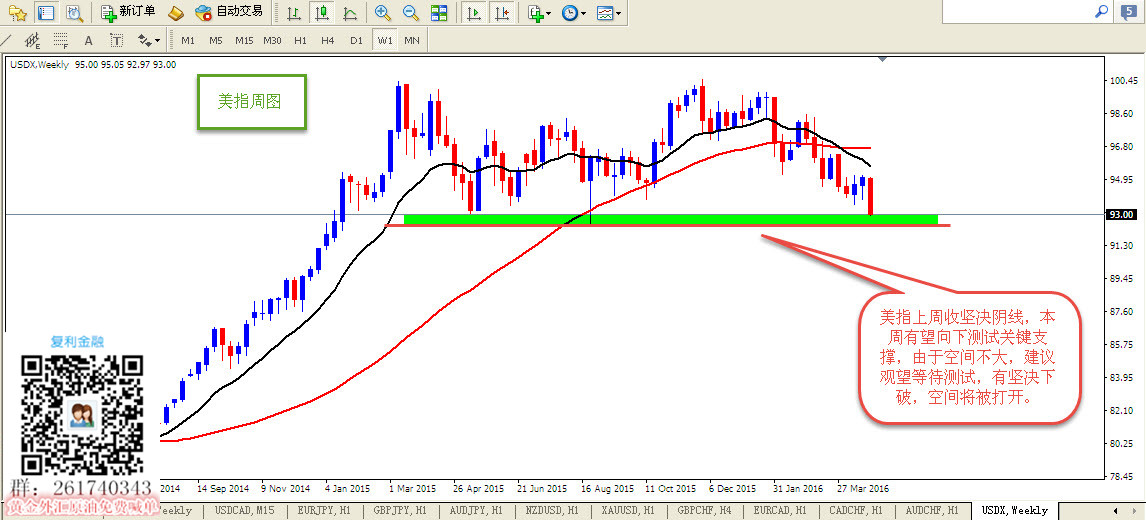The width and height of the screenshot is (1146, 520).
Task: Open the chart templates dropdown
Action: [x=609, y=12]
